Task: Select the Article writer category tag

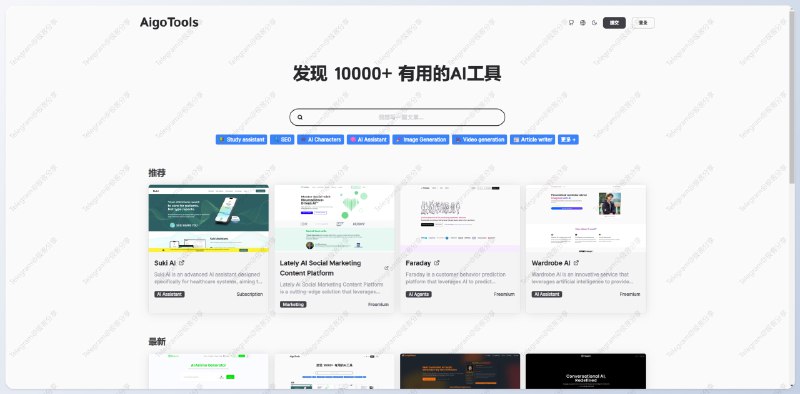Action: click(x=533, y=139)
